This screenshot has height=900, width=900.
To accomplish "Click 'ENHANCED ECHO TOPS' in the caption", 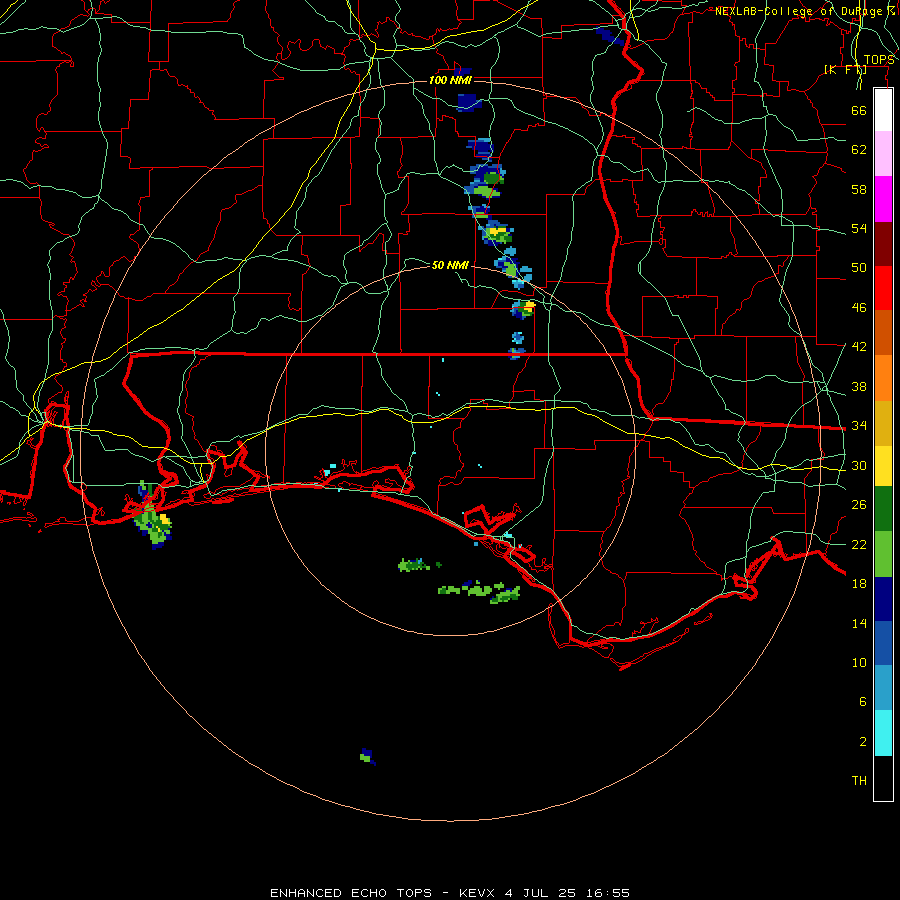I will pyautogui.click(x=351, y=893).
